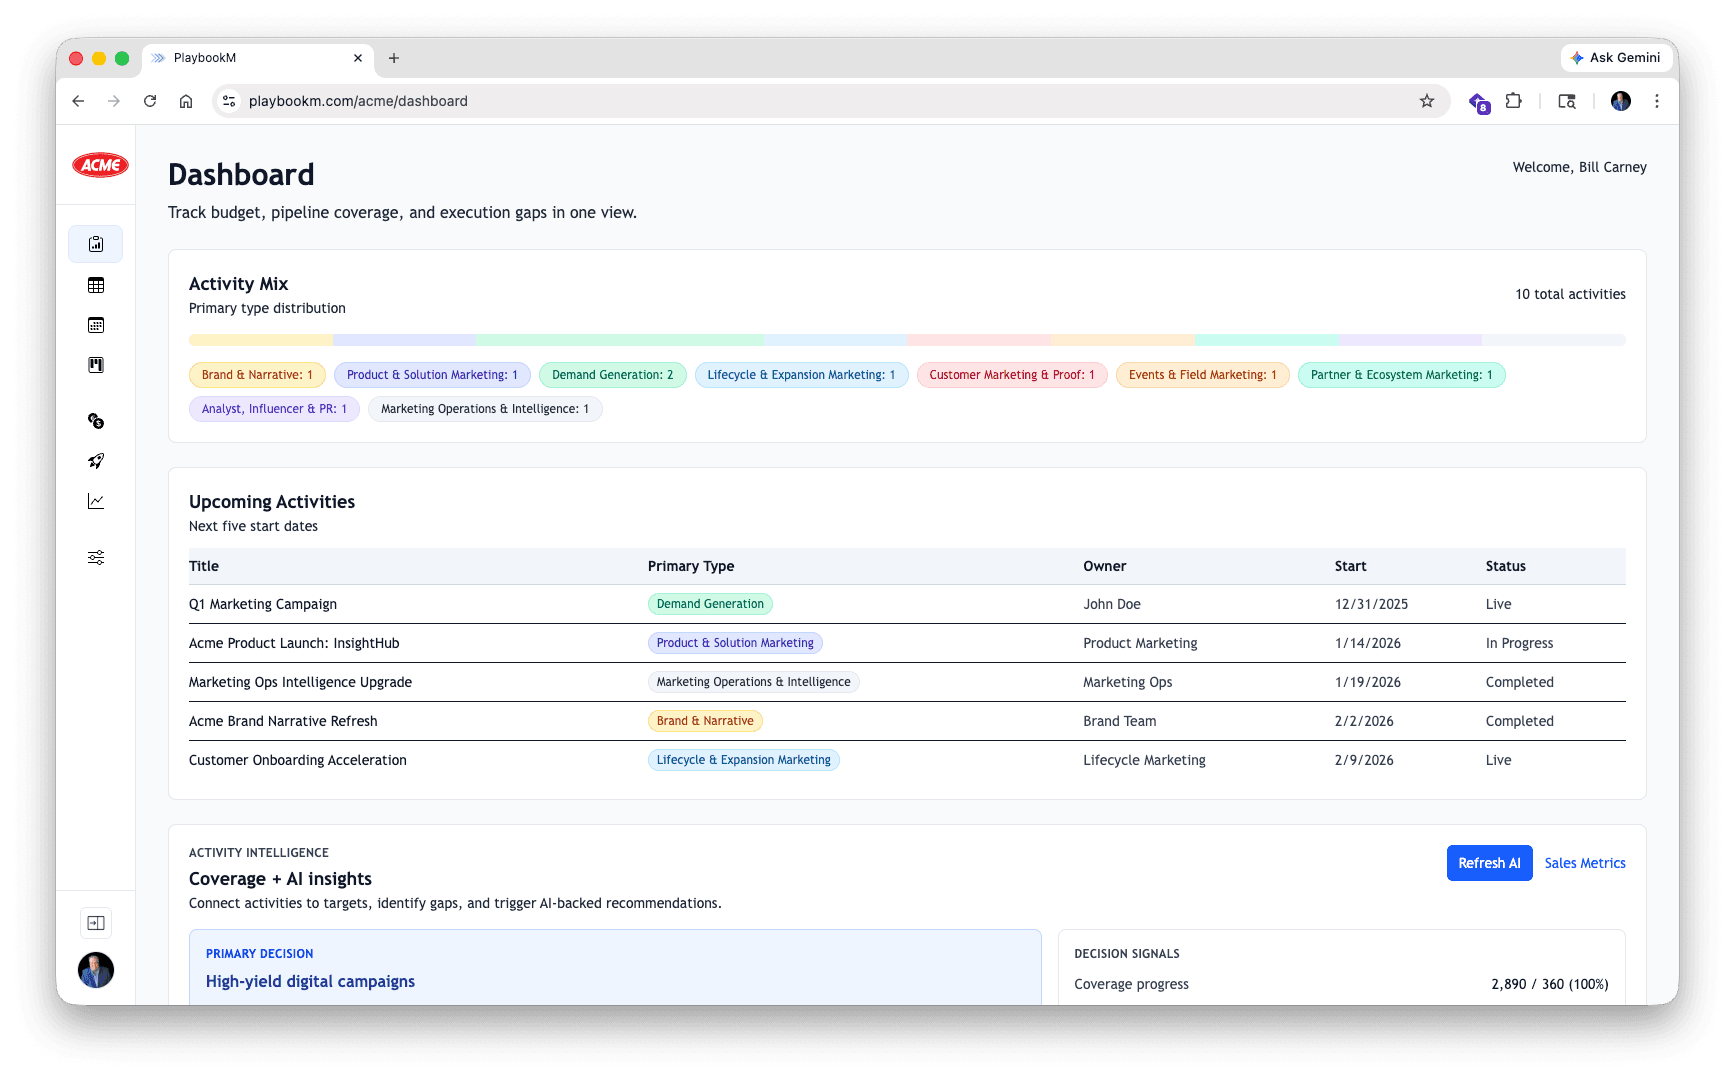Open the analytics line-chart icon in the sidebar
The width and height of the screenshot is (1735, 1079).
(x=95, y=501)
